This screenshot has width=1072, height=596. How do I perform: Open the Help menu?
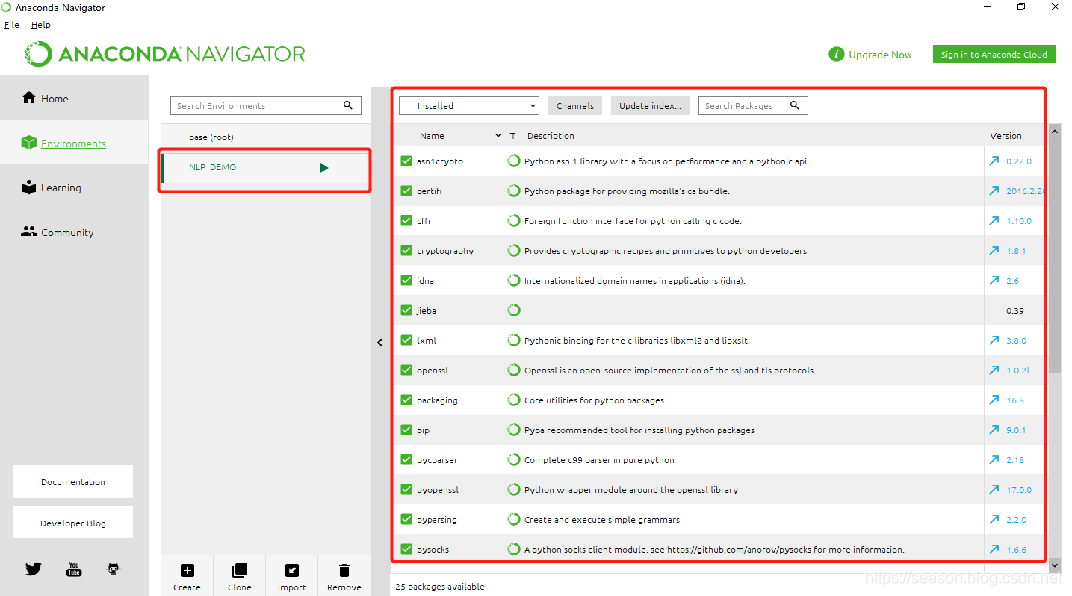pyautogui.click(x=40, y=25)
